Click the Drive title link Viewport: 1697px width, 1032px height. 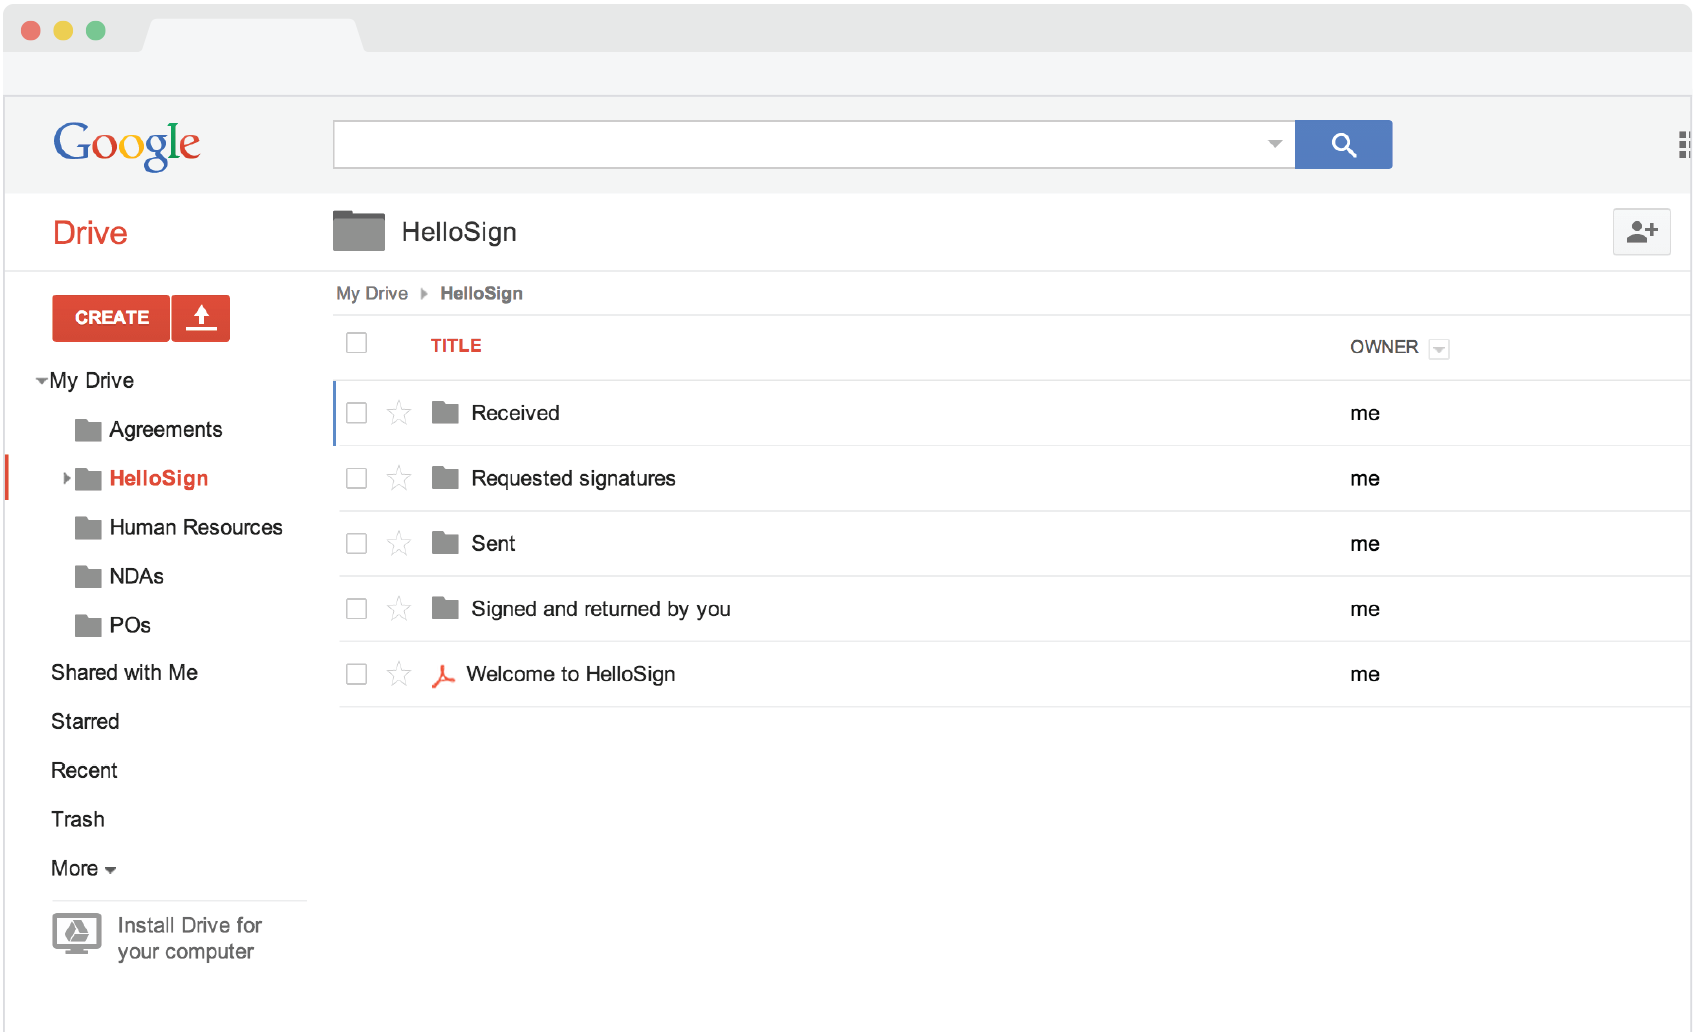pos(90,233)
